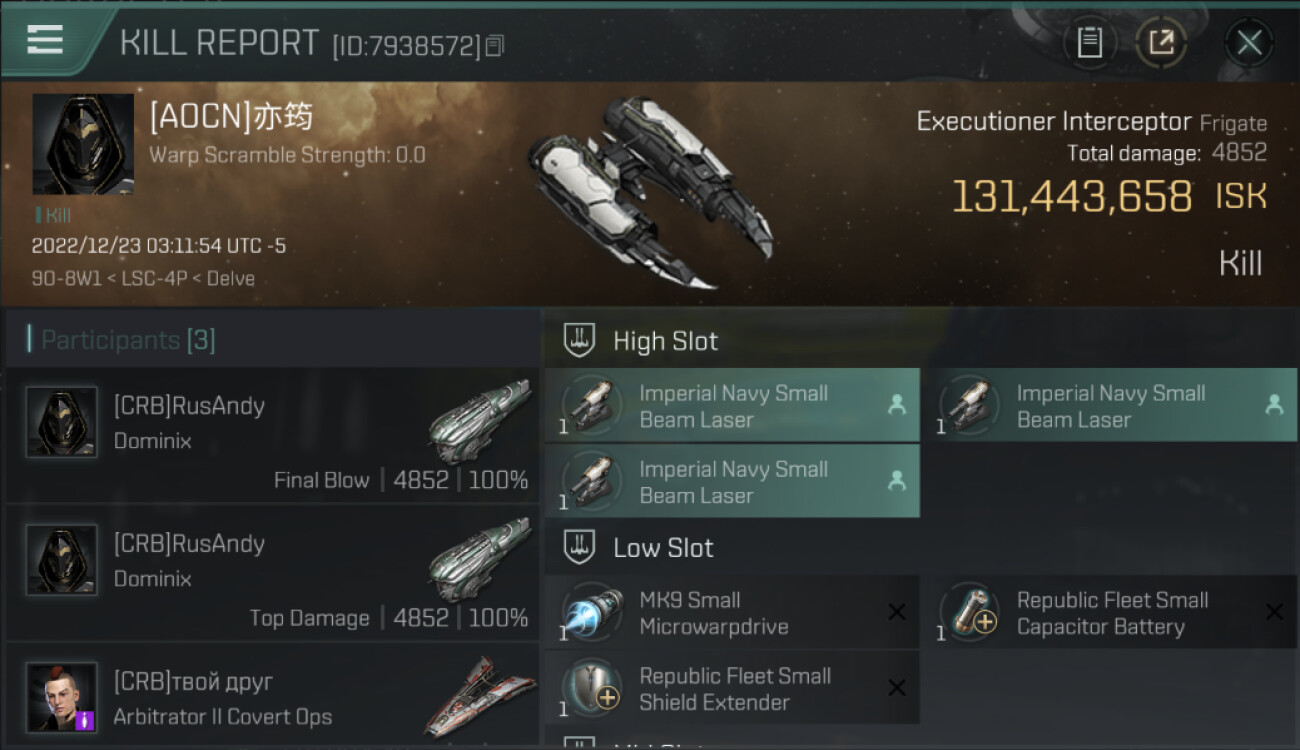Select the Delve region link
The image size is (1300, 750).
click(x=230, y=278)
